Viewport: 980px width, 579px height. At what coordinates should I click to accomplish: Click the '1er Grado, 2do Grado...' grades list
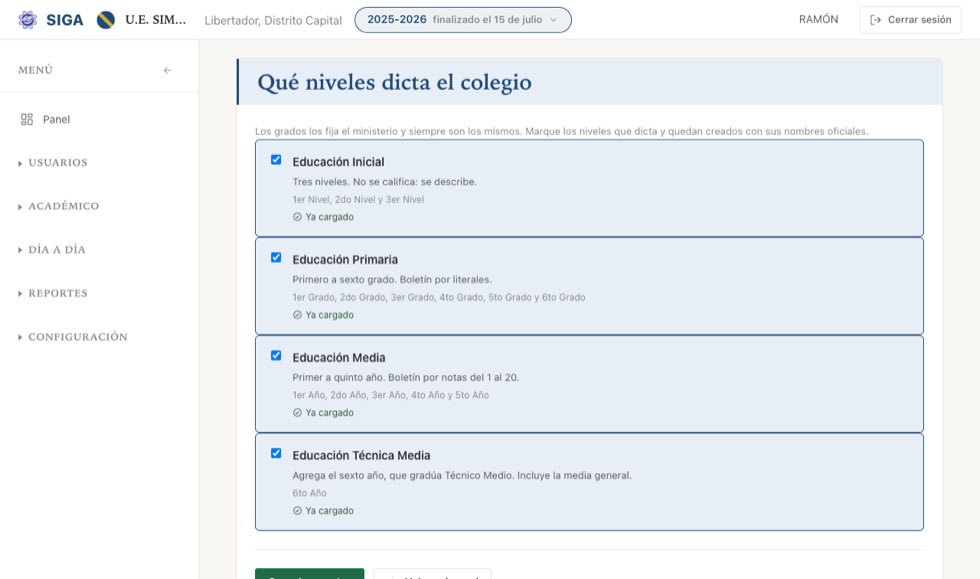439,297
